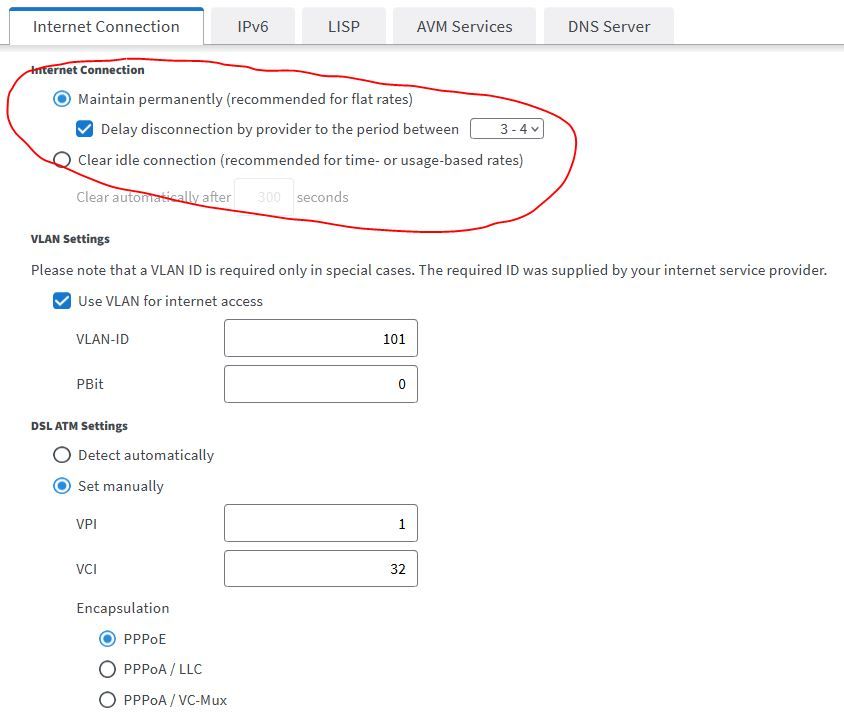
Task: Click the VPI input field
Action: (320, 524)
